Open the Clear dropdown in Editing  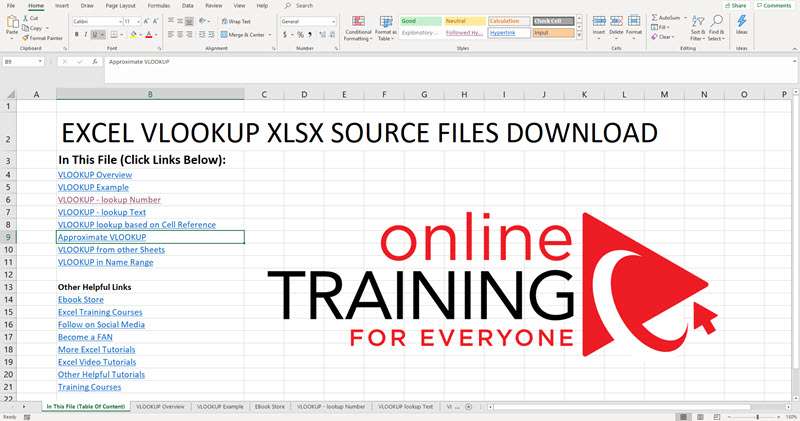pyautogui.click(x=663, y=37)
